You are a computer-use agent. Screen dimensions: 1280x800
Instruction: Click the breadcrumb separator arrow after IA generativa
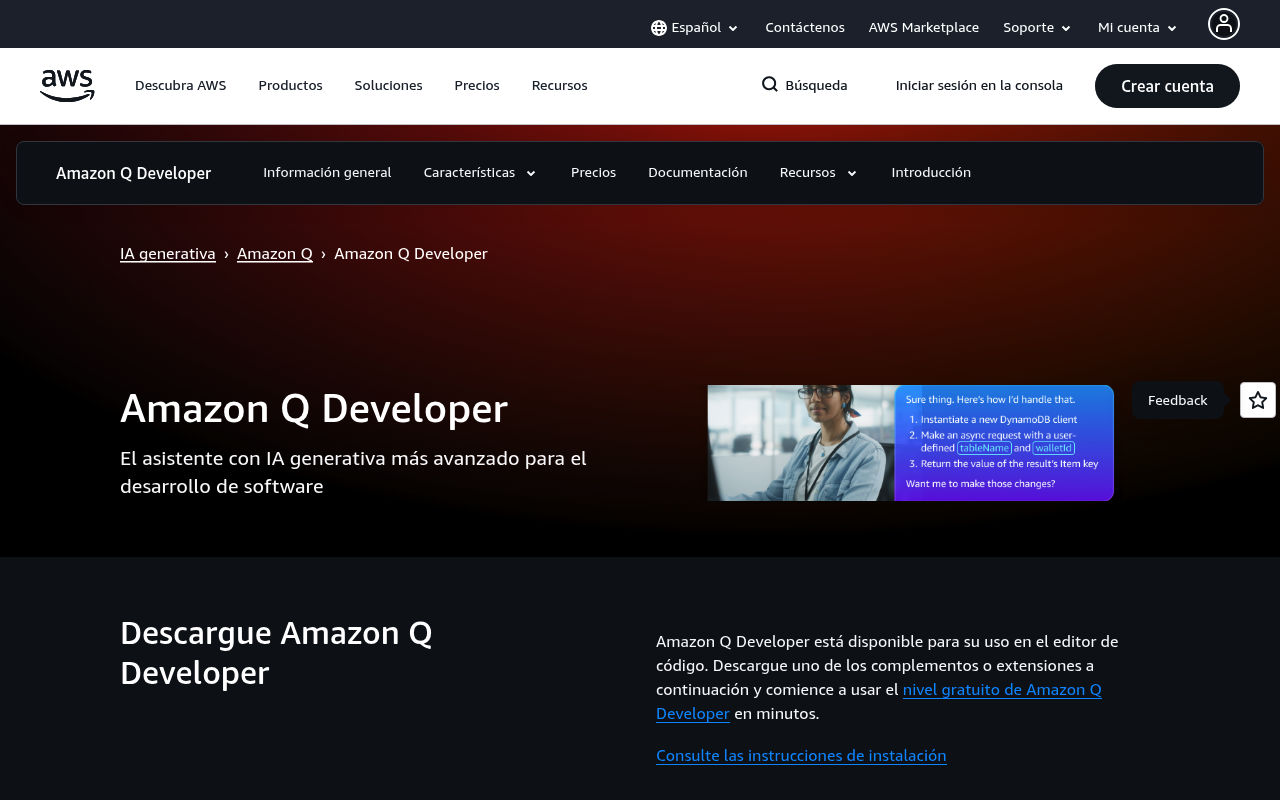coord(226,252)
